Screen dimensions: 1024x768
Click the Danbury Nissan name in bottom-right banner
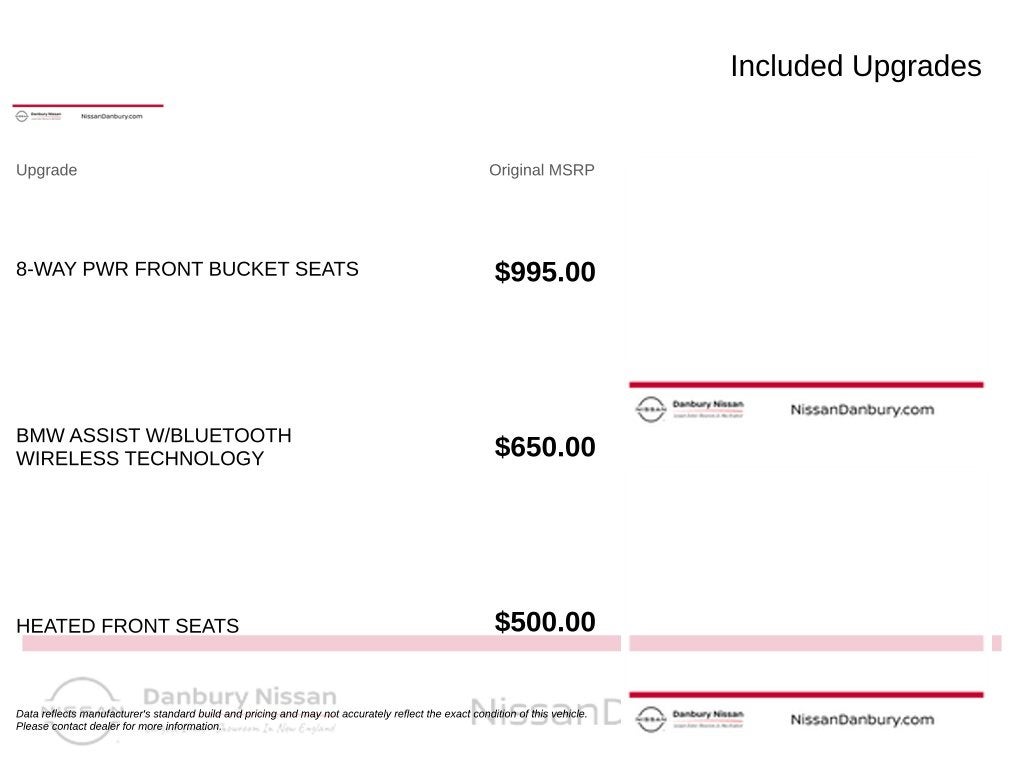[708, 714]
